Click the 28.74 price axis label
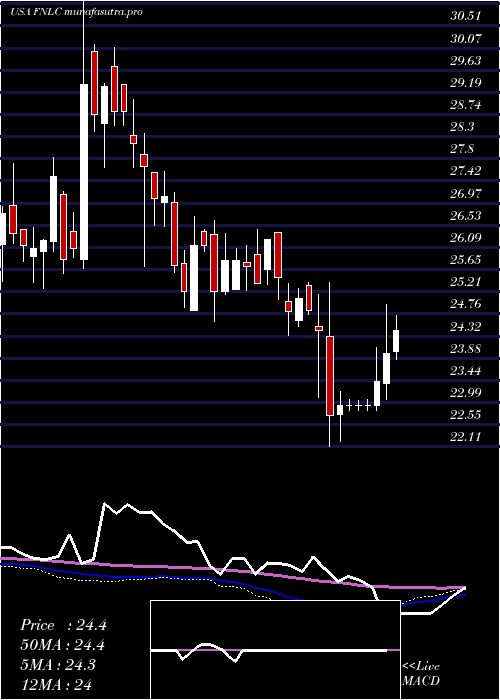500x700 pixels. 466,105
